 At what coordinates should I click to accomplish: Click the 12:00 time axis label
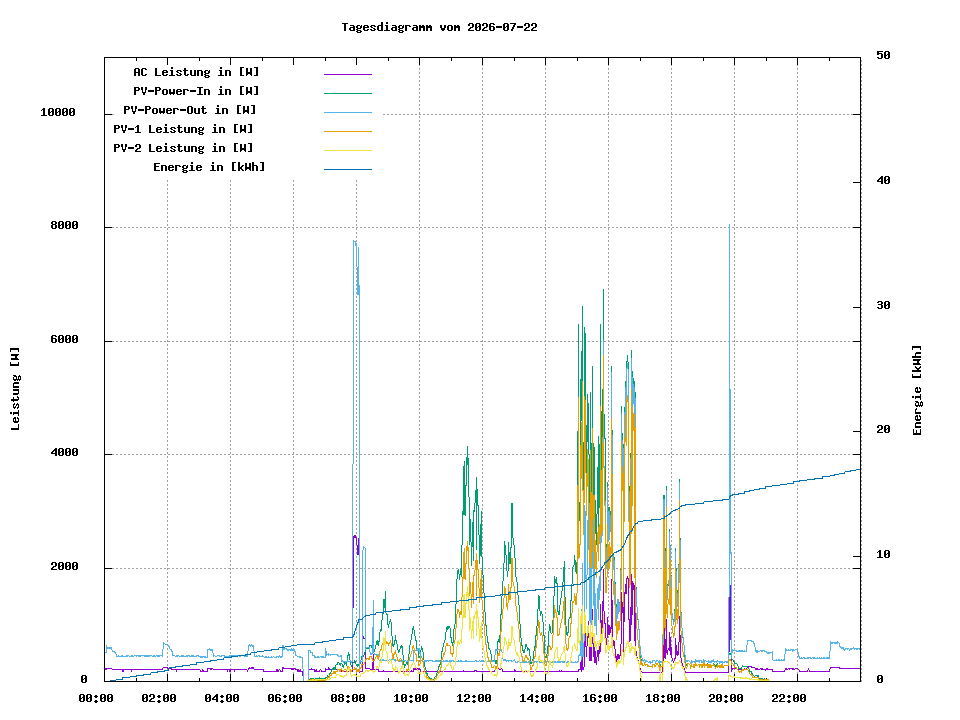point(474,698)
